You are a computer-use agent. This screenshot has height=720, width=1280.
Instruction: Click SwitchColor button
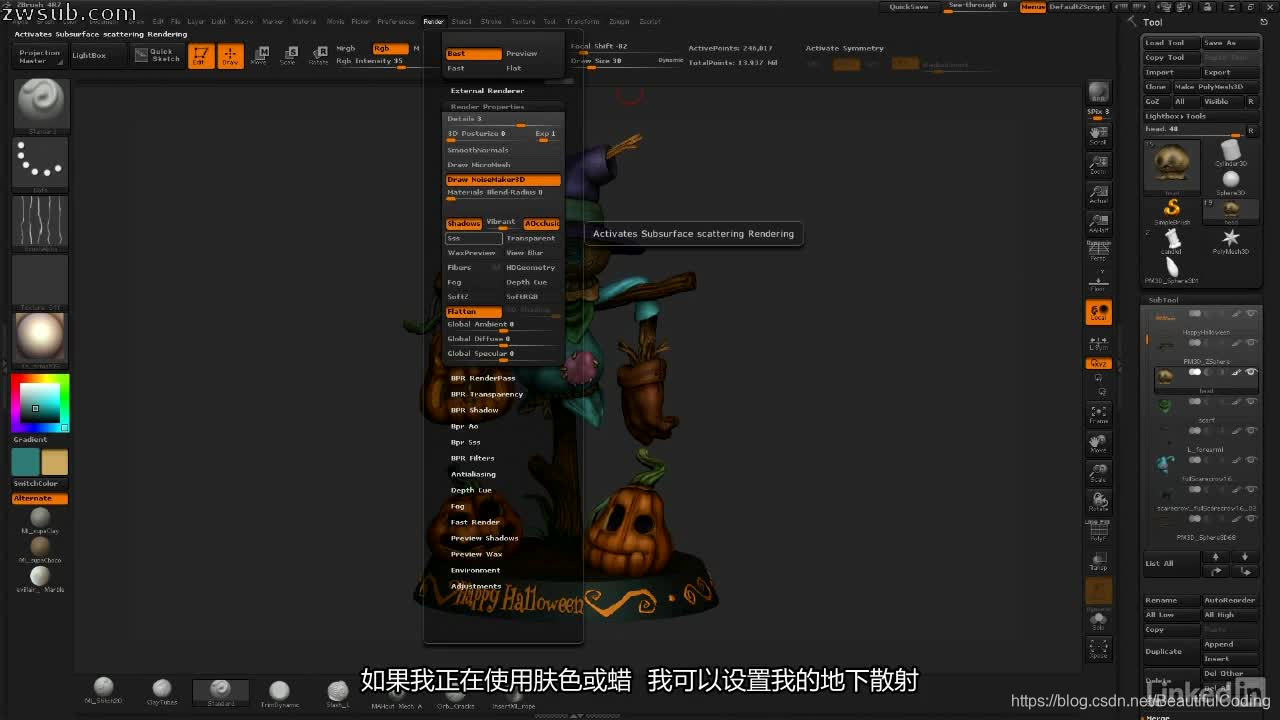click(40, 484)
